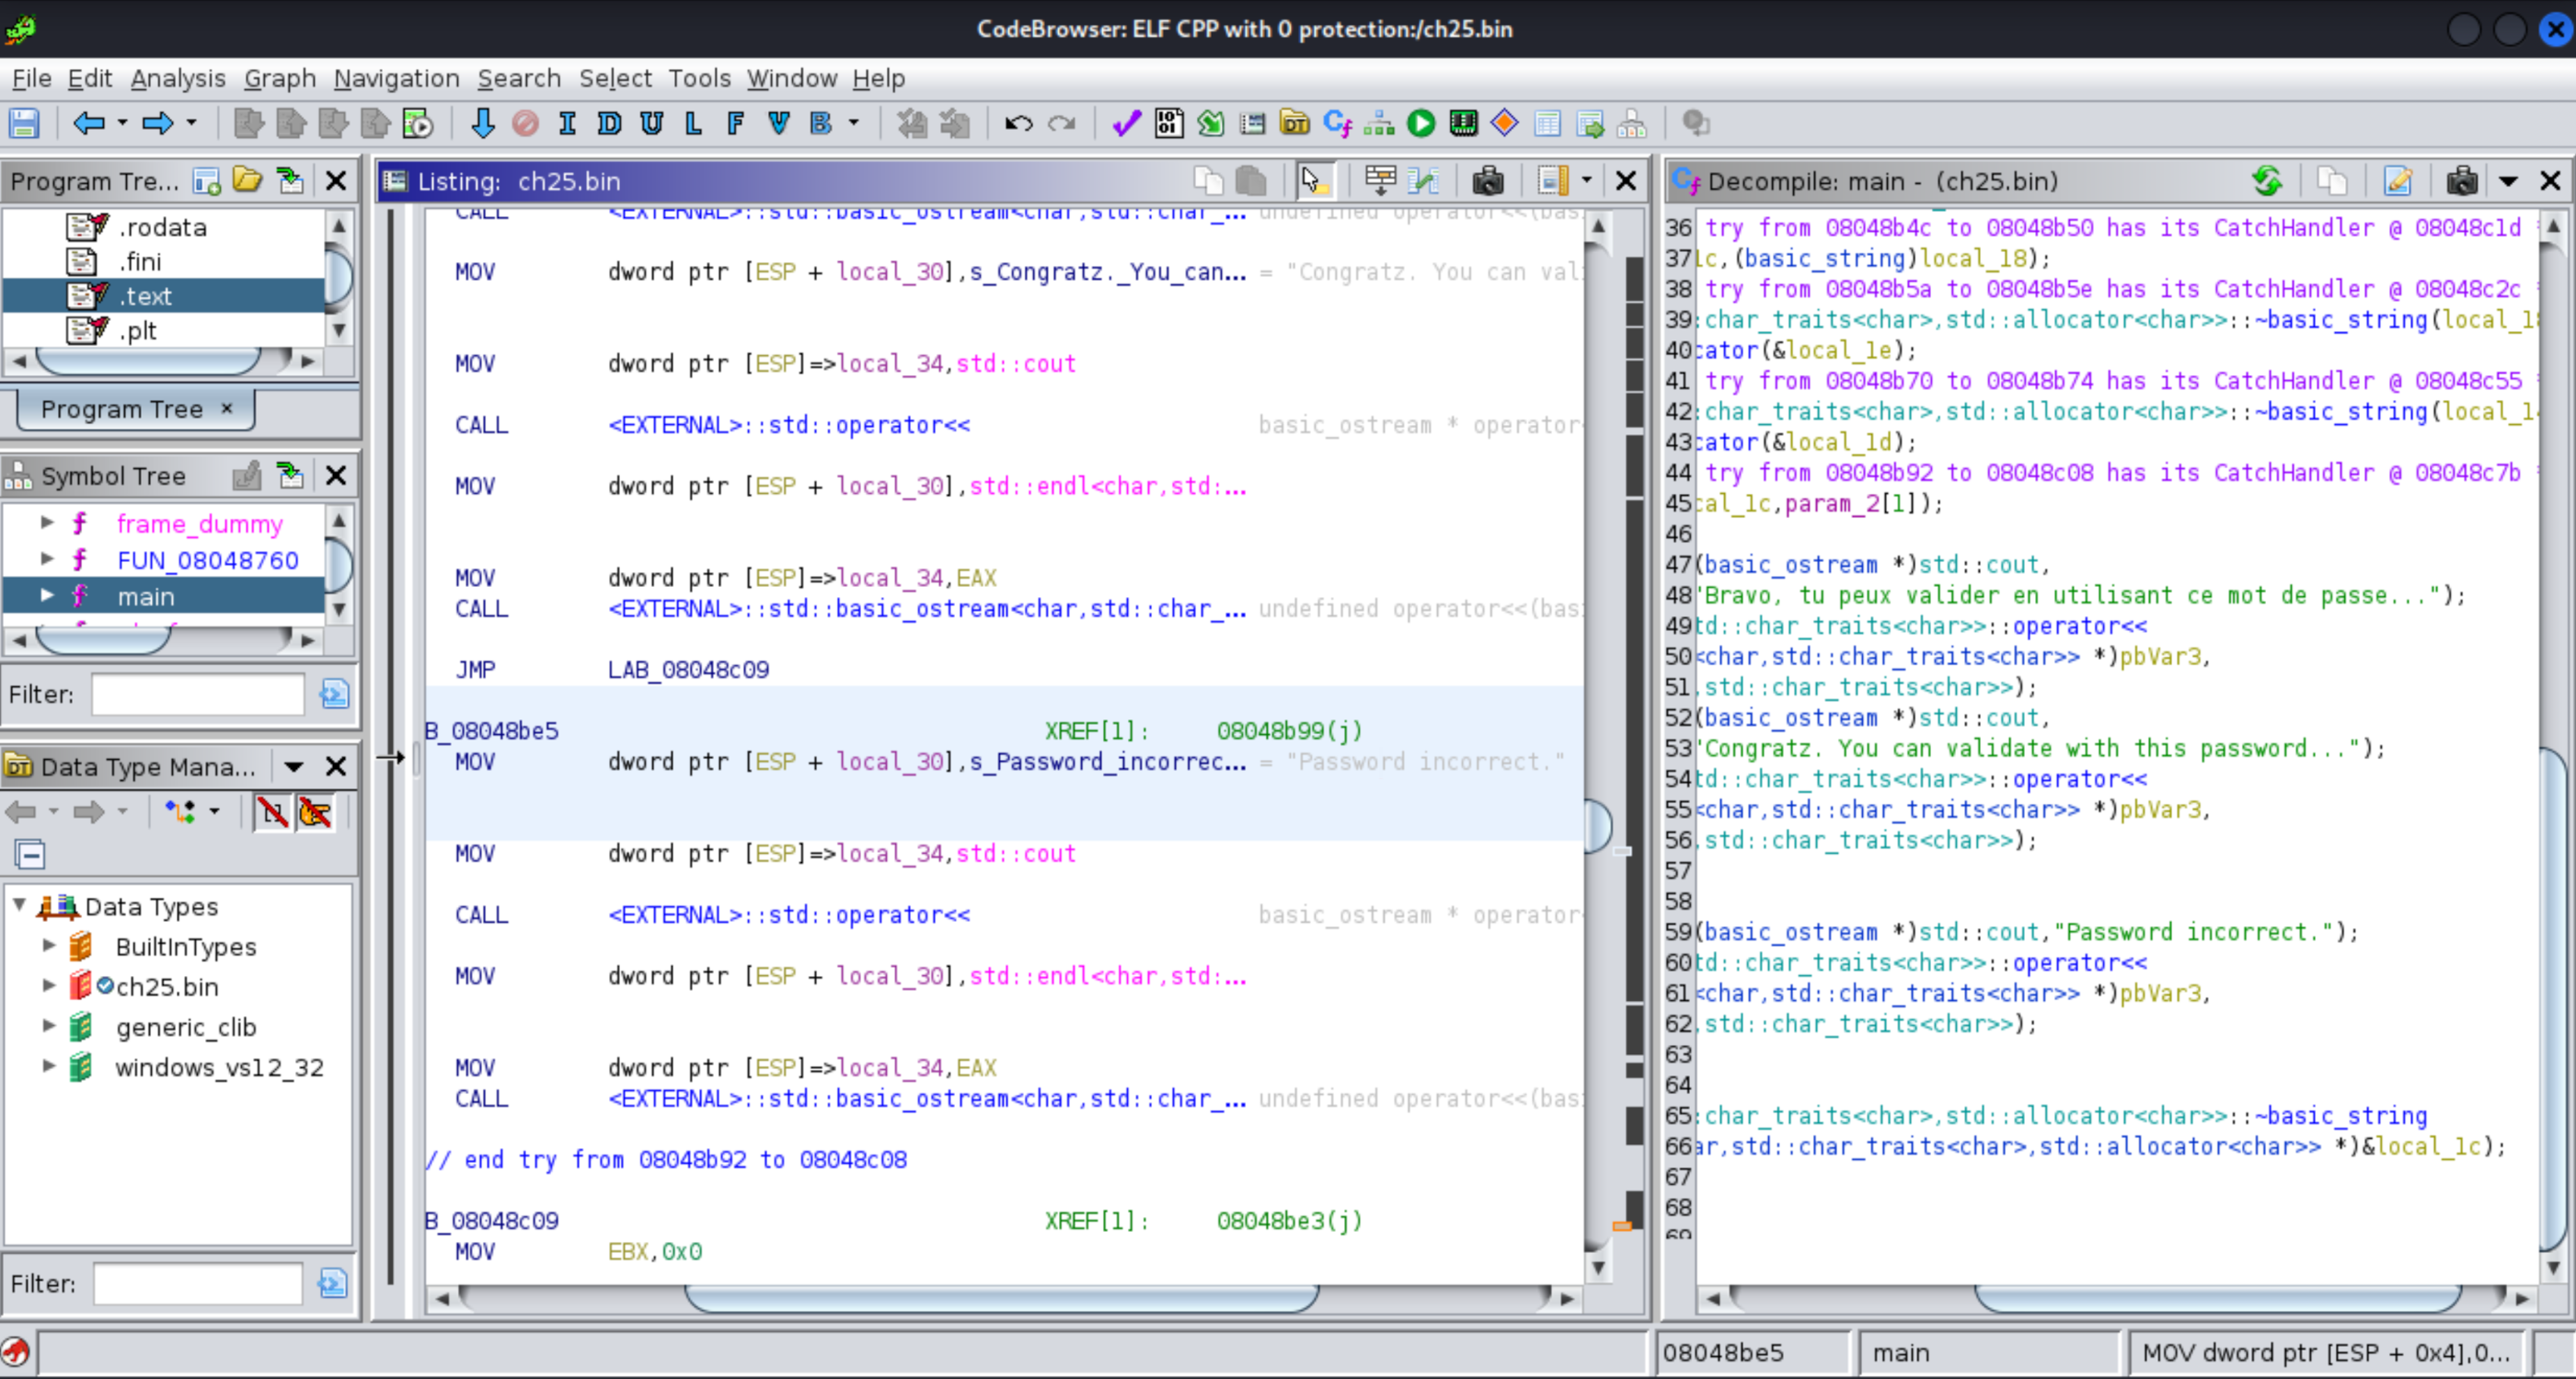Click XREF address 08048b99(j) in Listing
Viewport: 2576px width, 1379px height.
1289,731
